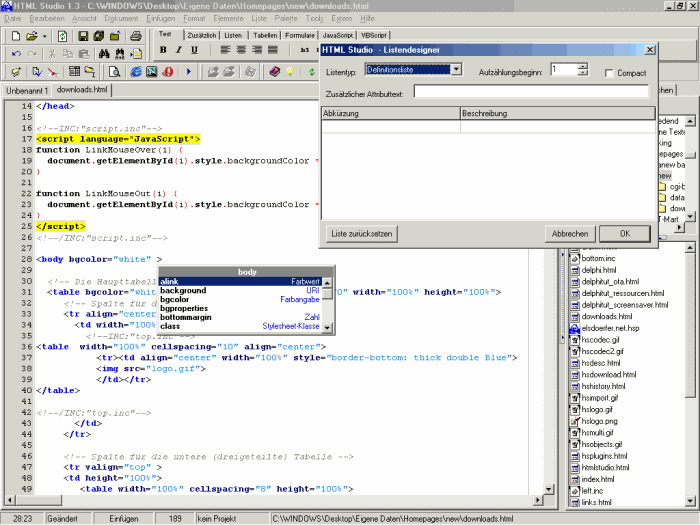Click the Abbrechen button
Screen dimensions: 700x525
point(570,233)
